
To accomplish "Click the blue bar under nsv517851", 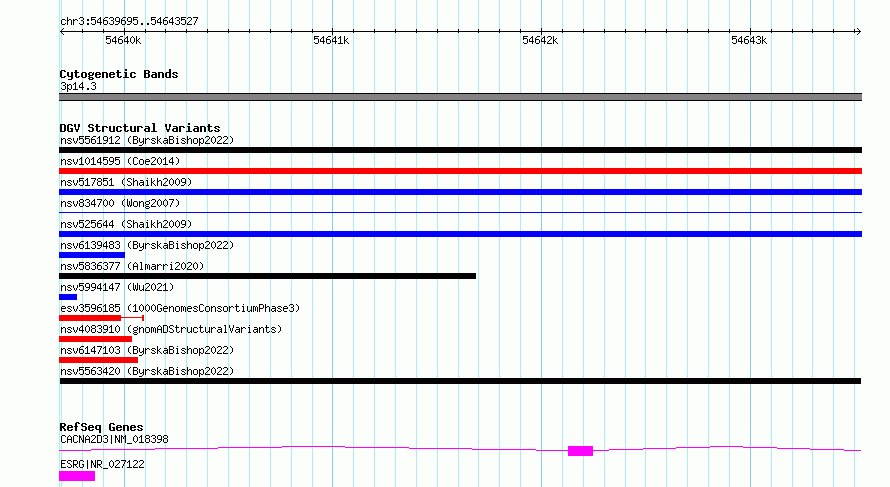I will tap(460, 192).
